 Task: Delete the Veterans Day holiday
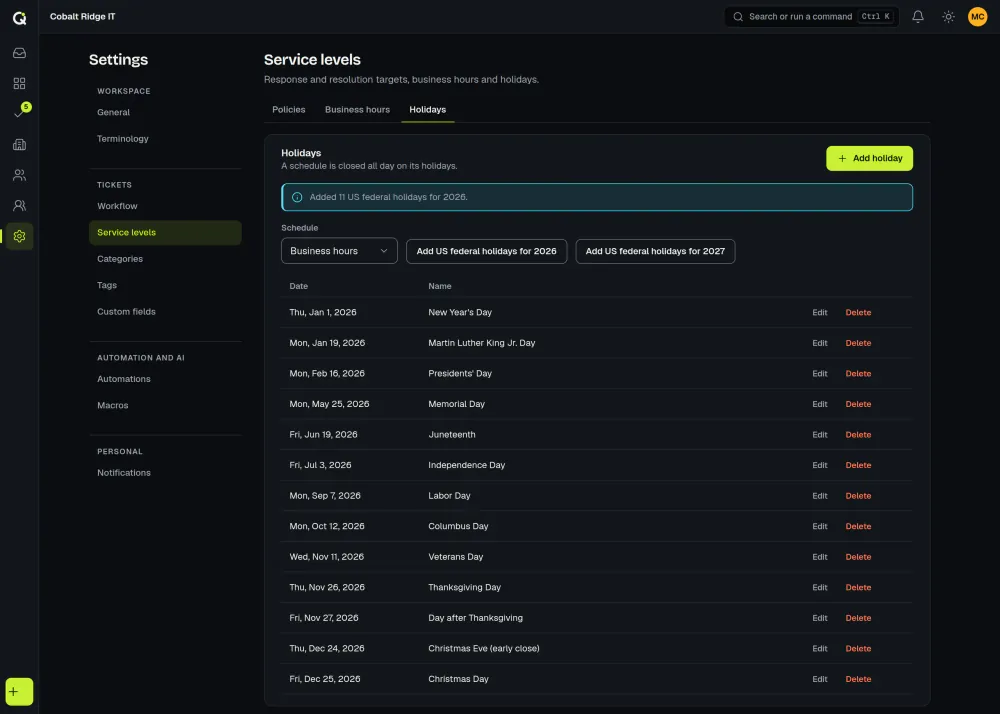point(858,557)
